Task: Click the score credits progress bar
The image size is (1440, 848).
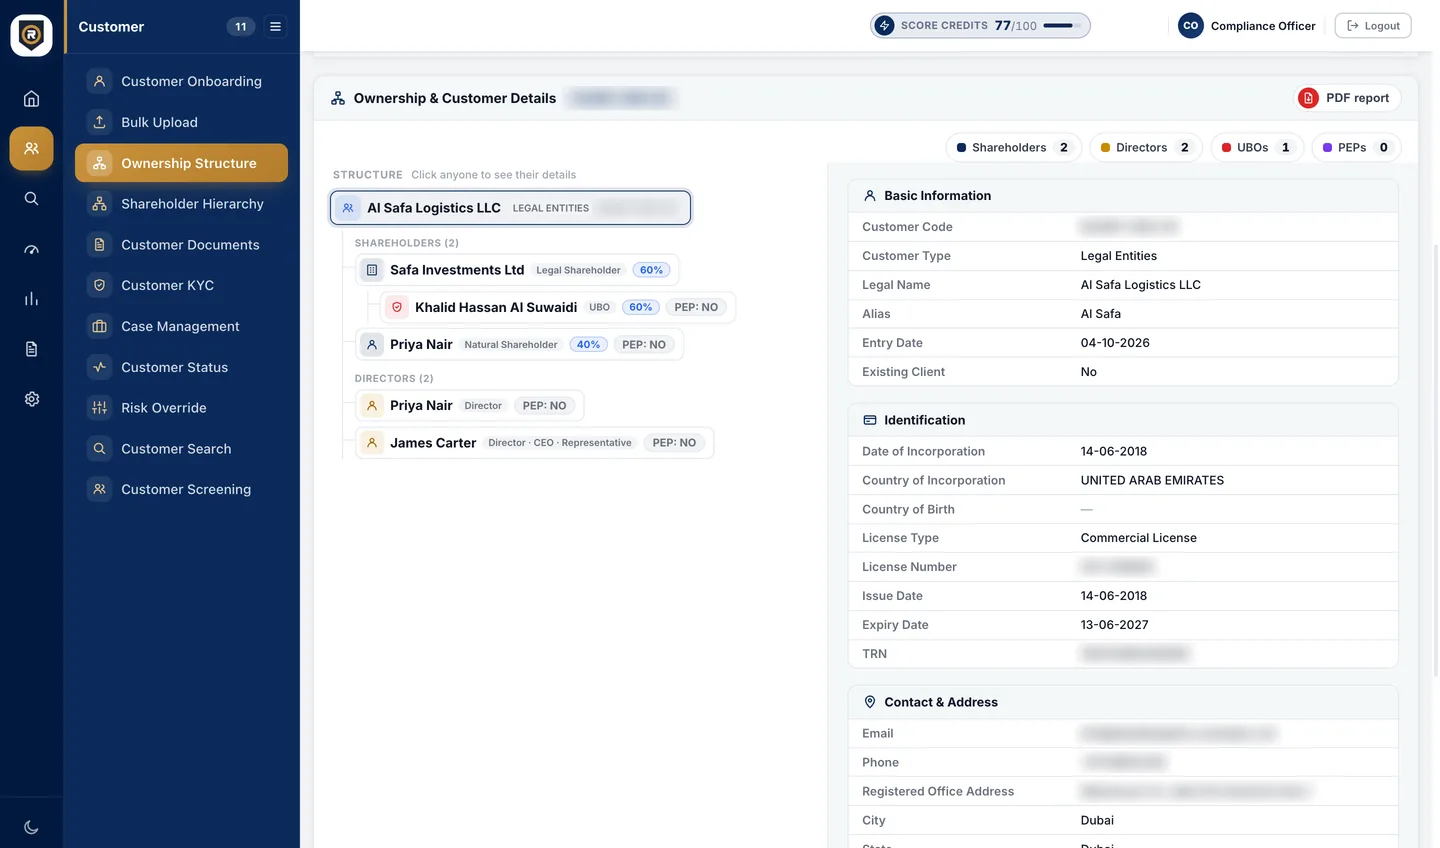Action: 1062,26
